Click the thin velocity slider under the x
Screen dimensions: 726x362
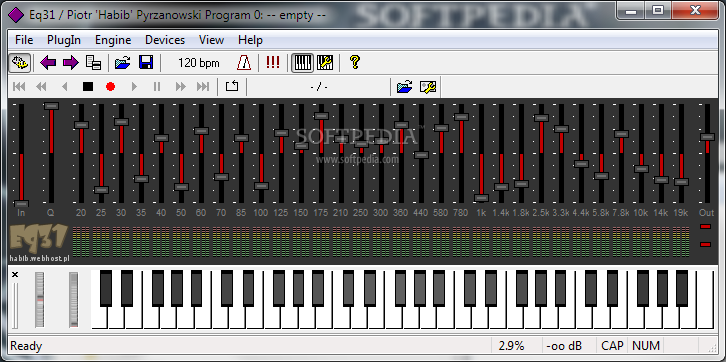(15, 306)
